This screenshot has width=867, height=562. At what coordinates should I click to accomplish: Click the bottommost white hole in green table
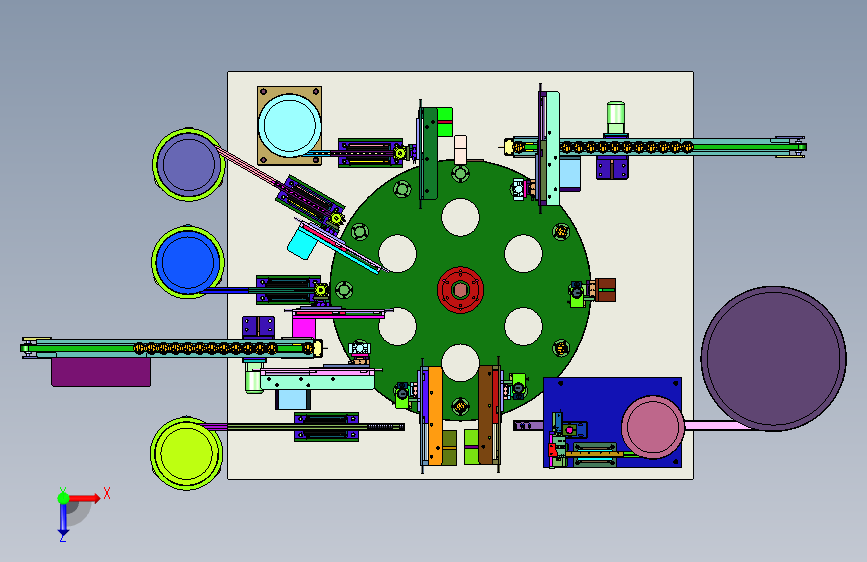460,363
